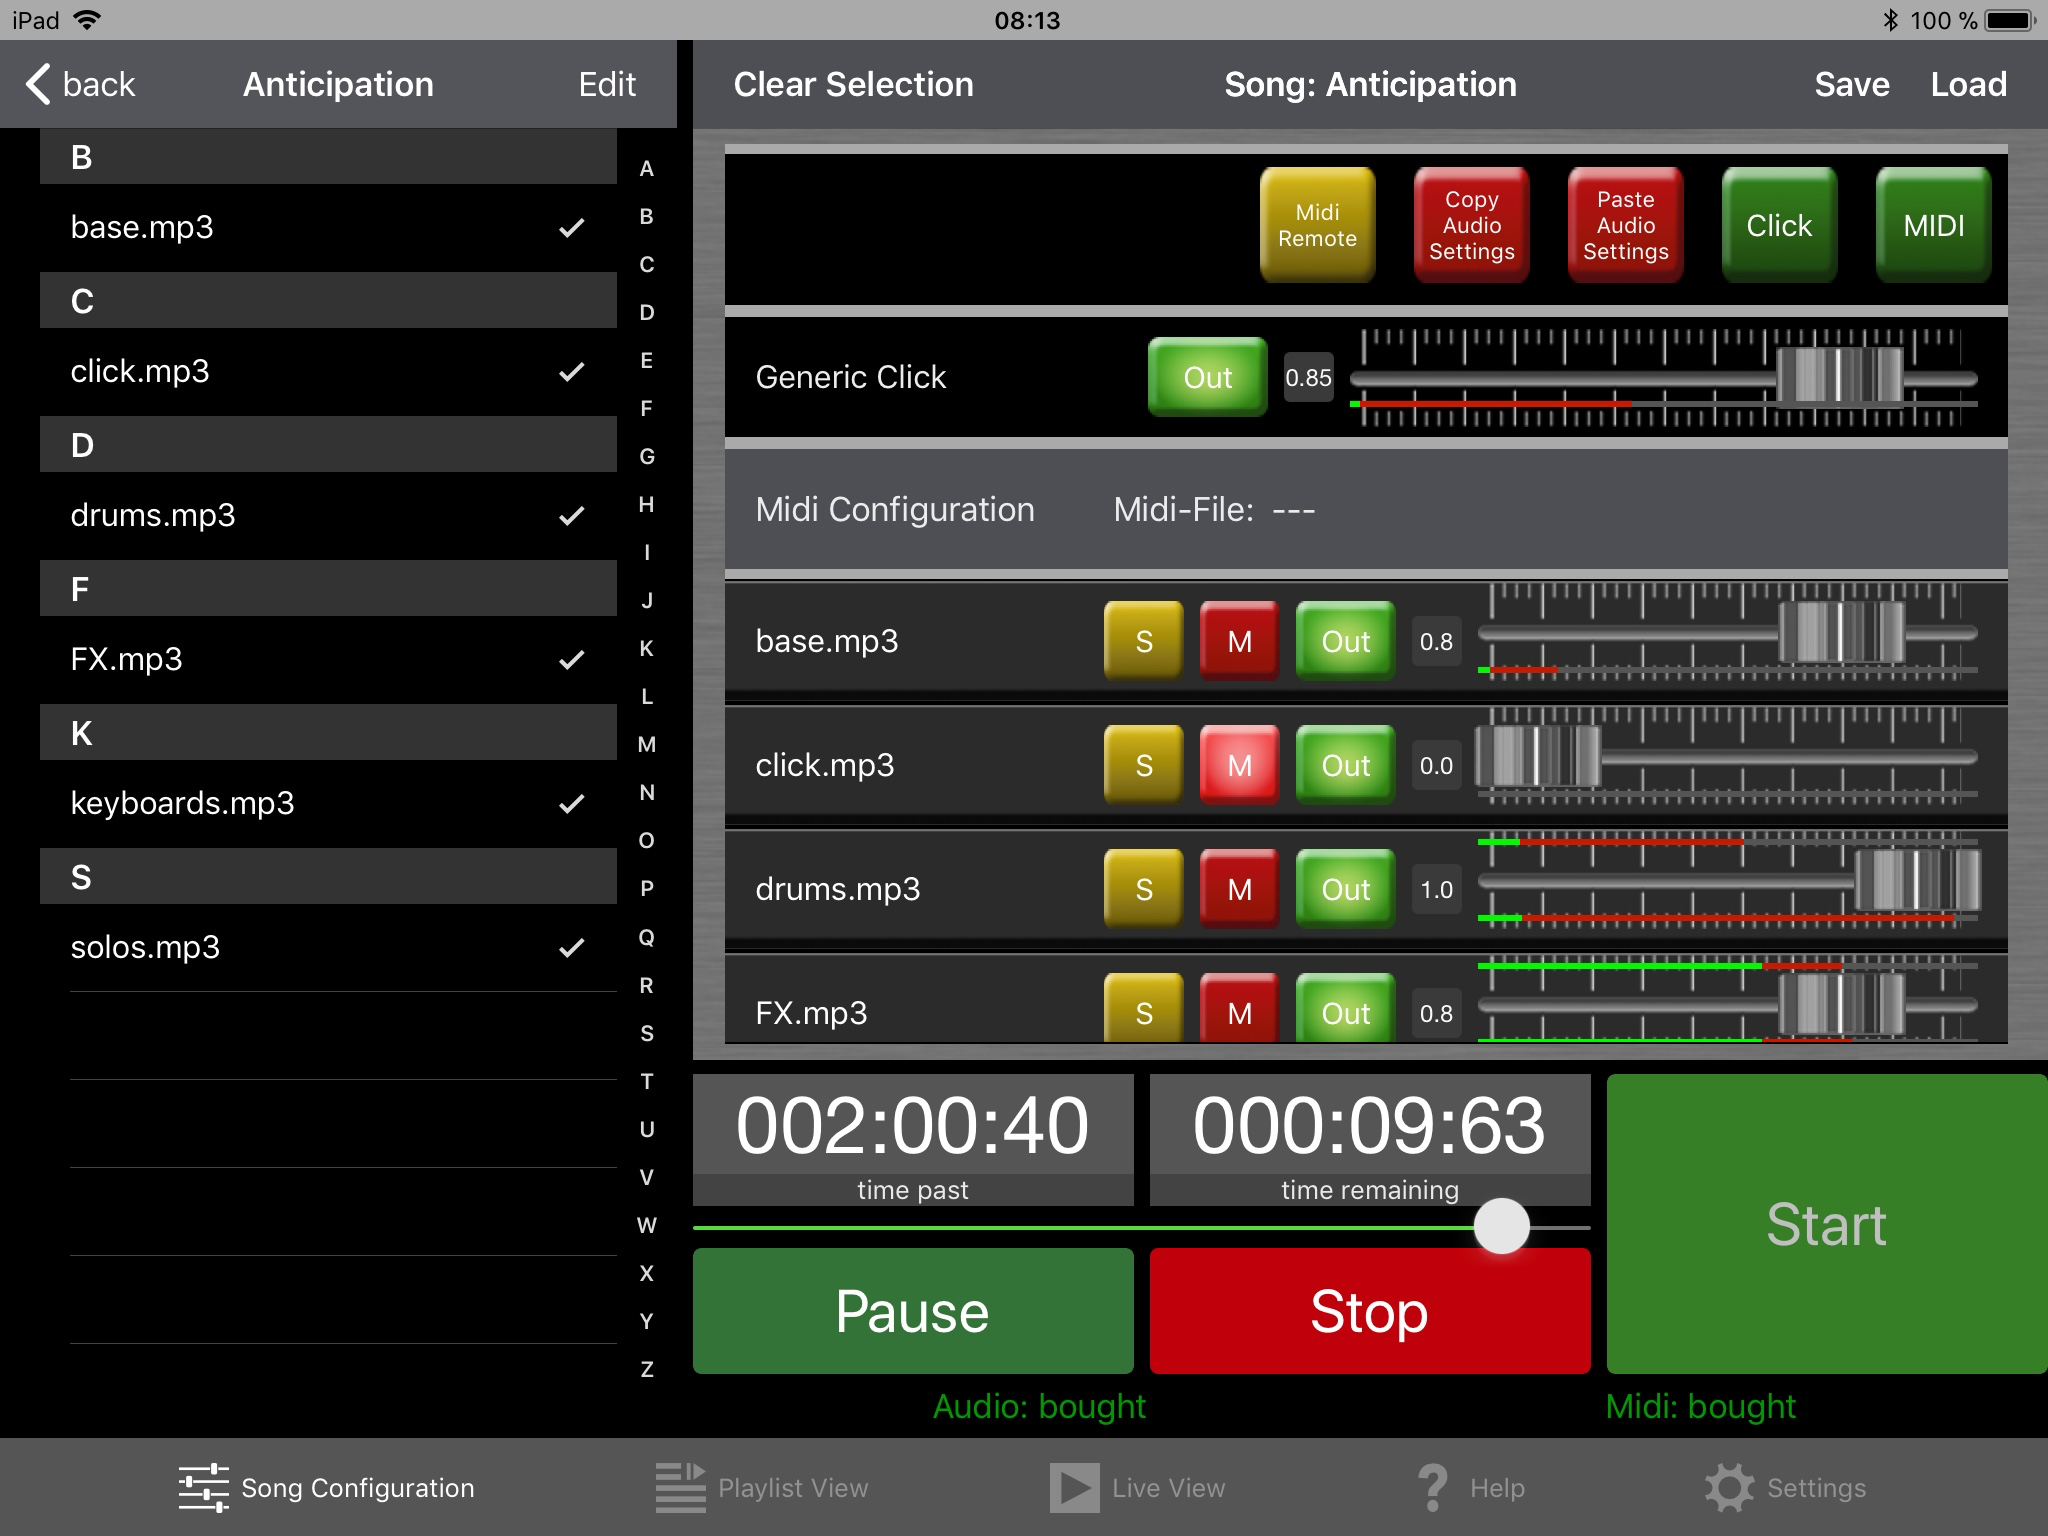Open Live View tab

pos(1138,1487)
